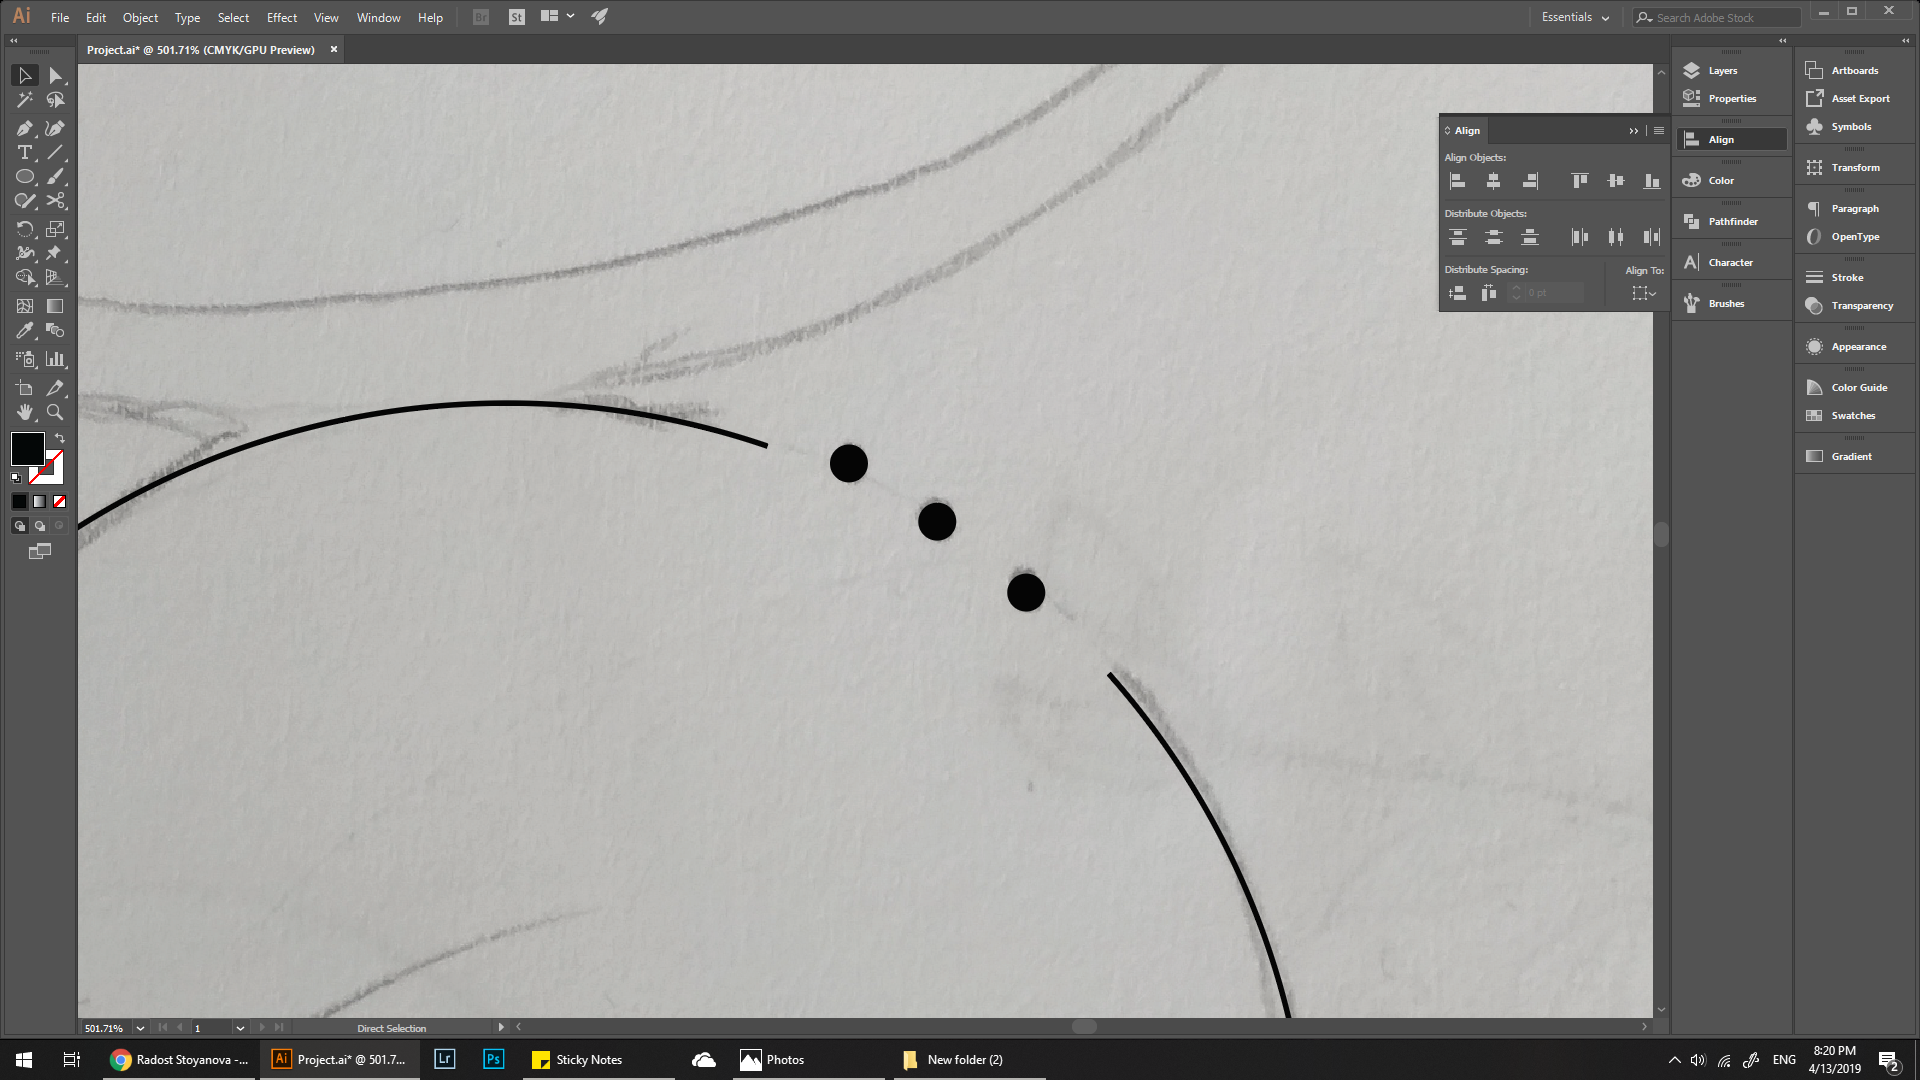Select the Lasso tool
Viewport: 1920px width, 1080px height.
point(55,100)
